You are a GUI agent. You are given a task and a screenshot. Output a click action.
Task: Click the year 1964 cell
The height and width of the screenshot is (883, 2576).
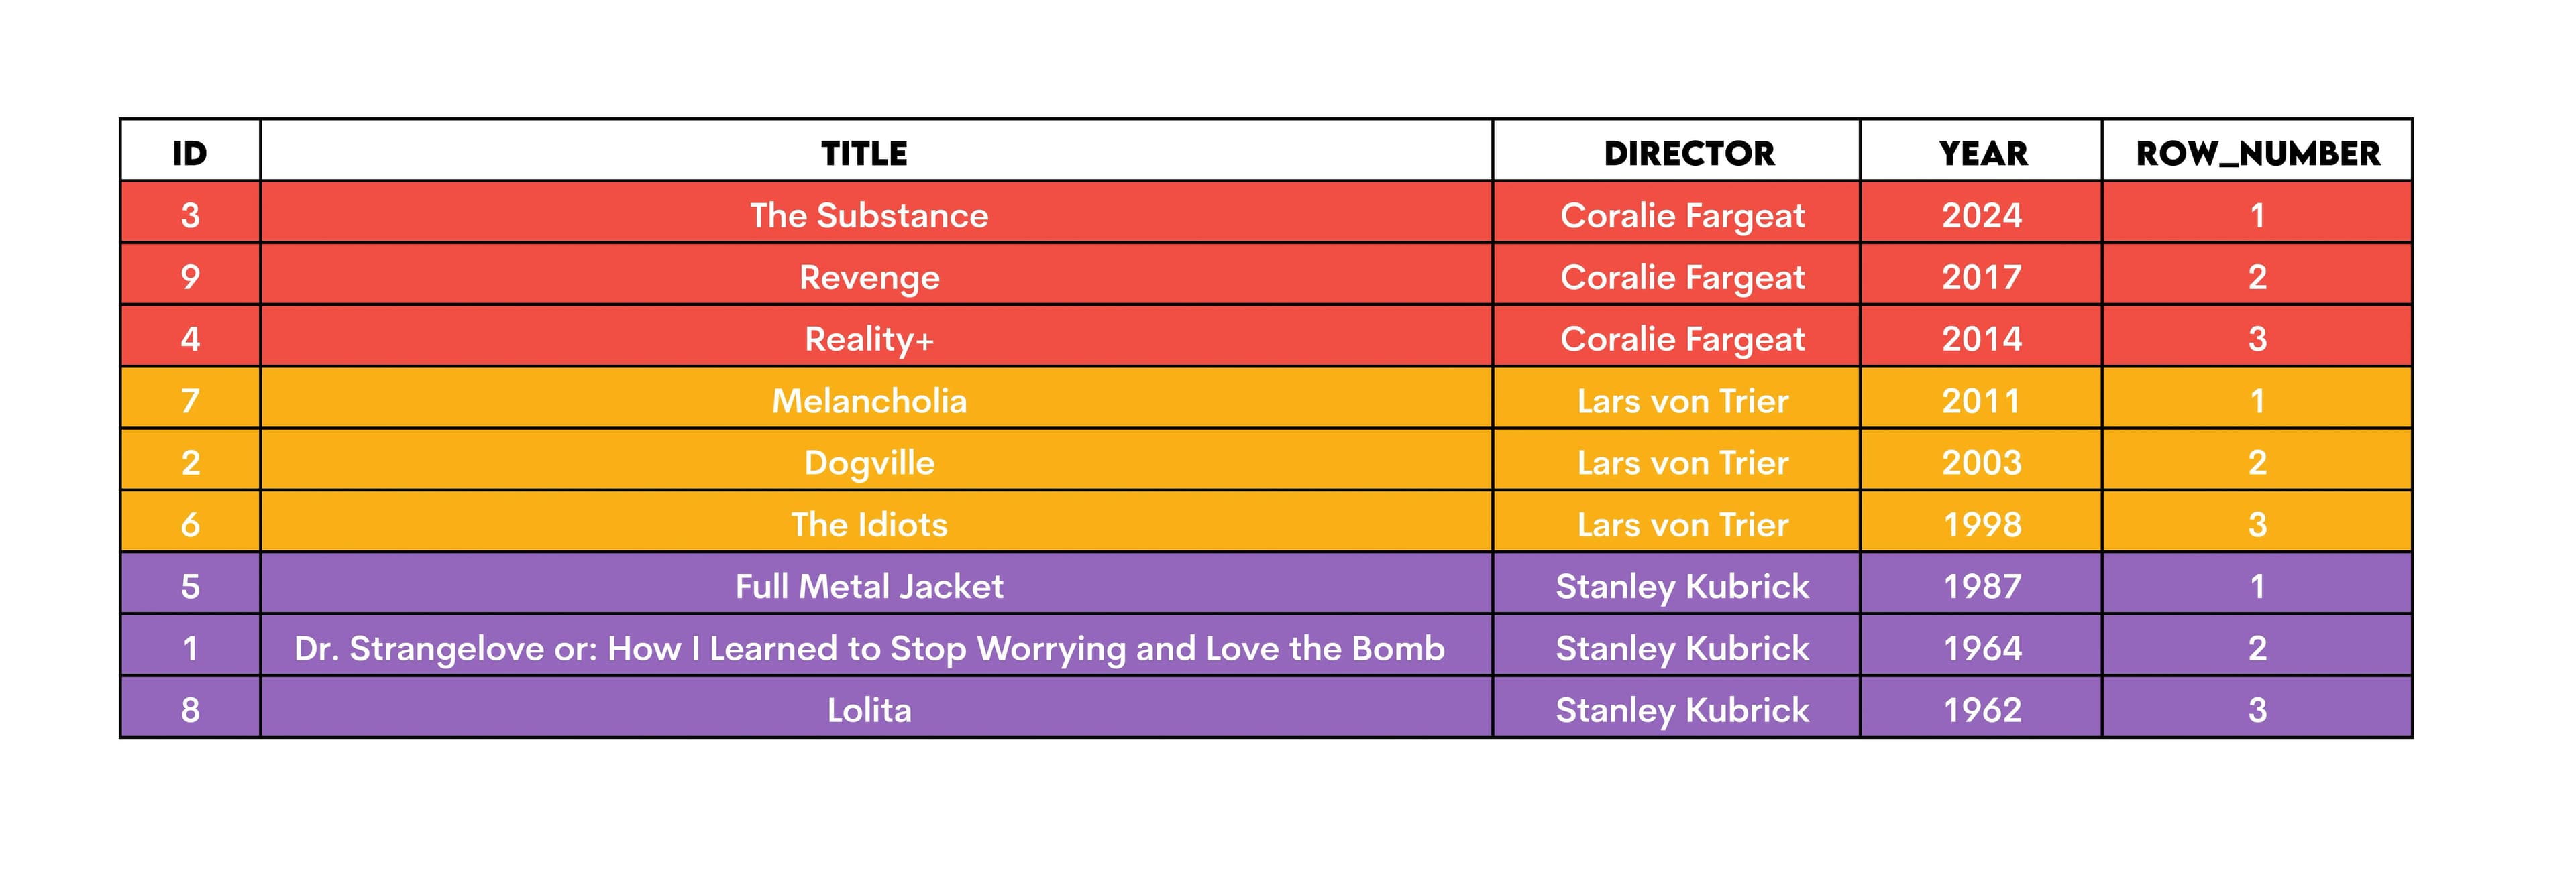coord(1982,648)
